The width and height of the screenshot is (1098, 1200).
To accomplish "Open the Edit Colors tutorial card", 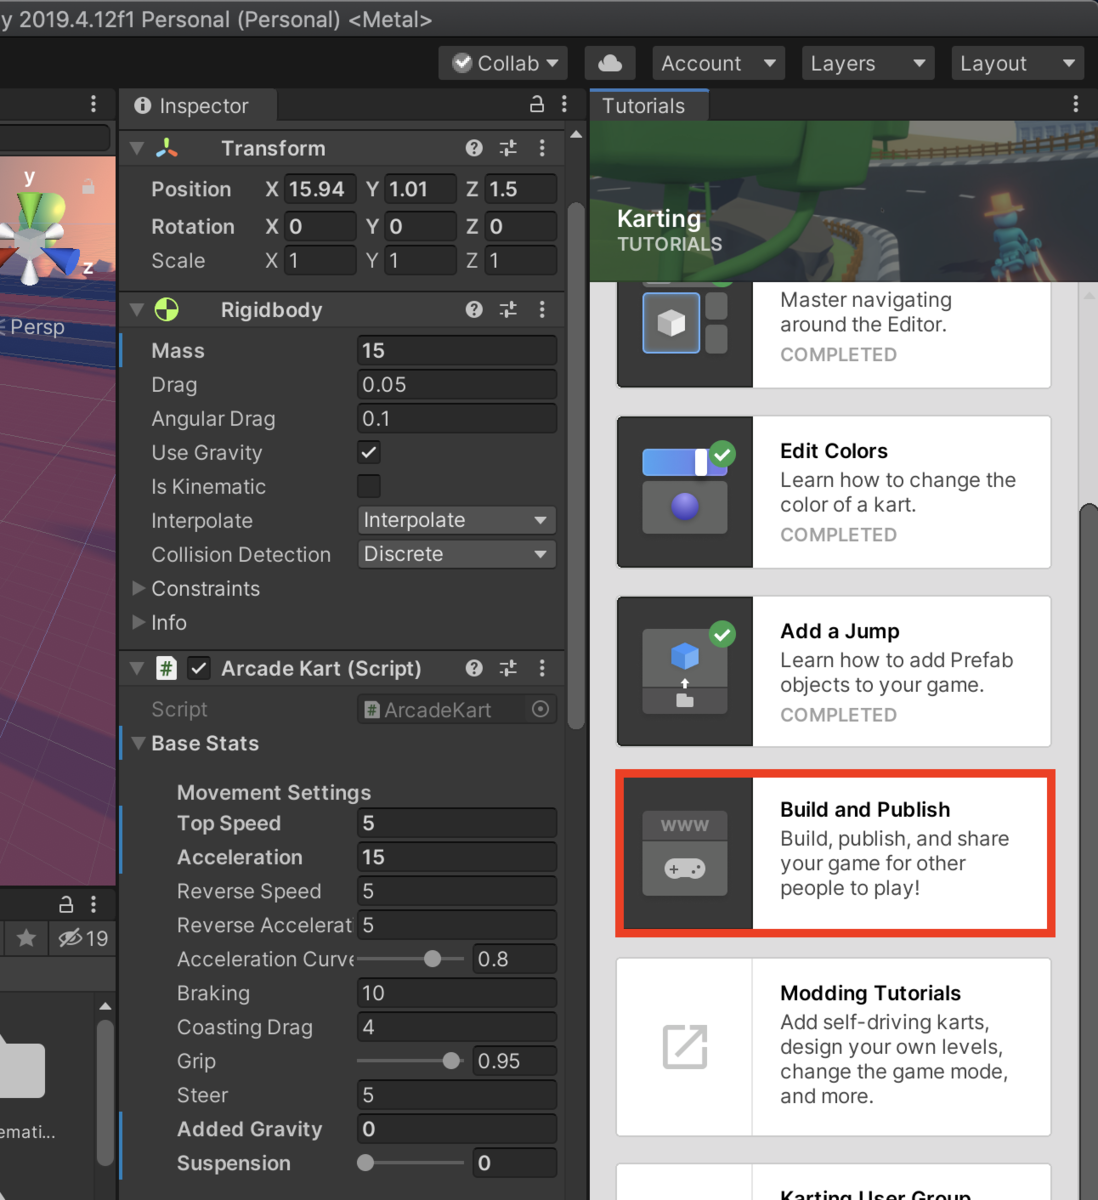I will coord(834,492).
